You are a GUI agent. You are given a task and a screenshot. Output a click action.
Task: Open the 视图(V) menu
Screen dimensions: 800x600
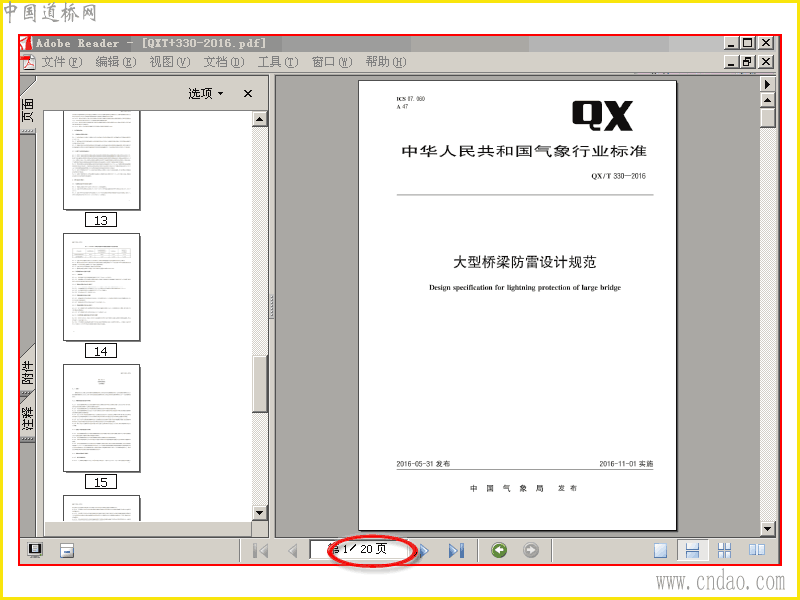coord(170,62)
